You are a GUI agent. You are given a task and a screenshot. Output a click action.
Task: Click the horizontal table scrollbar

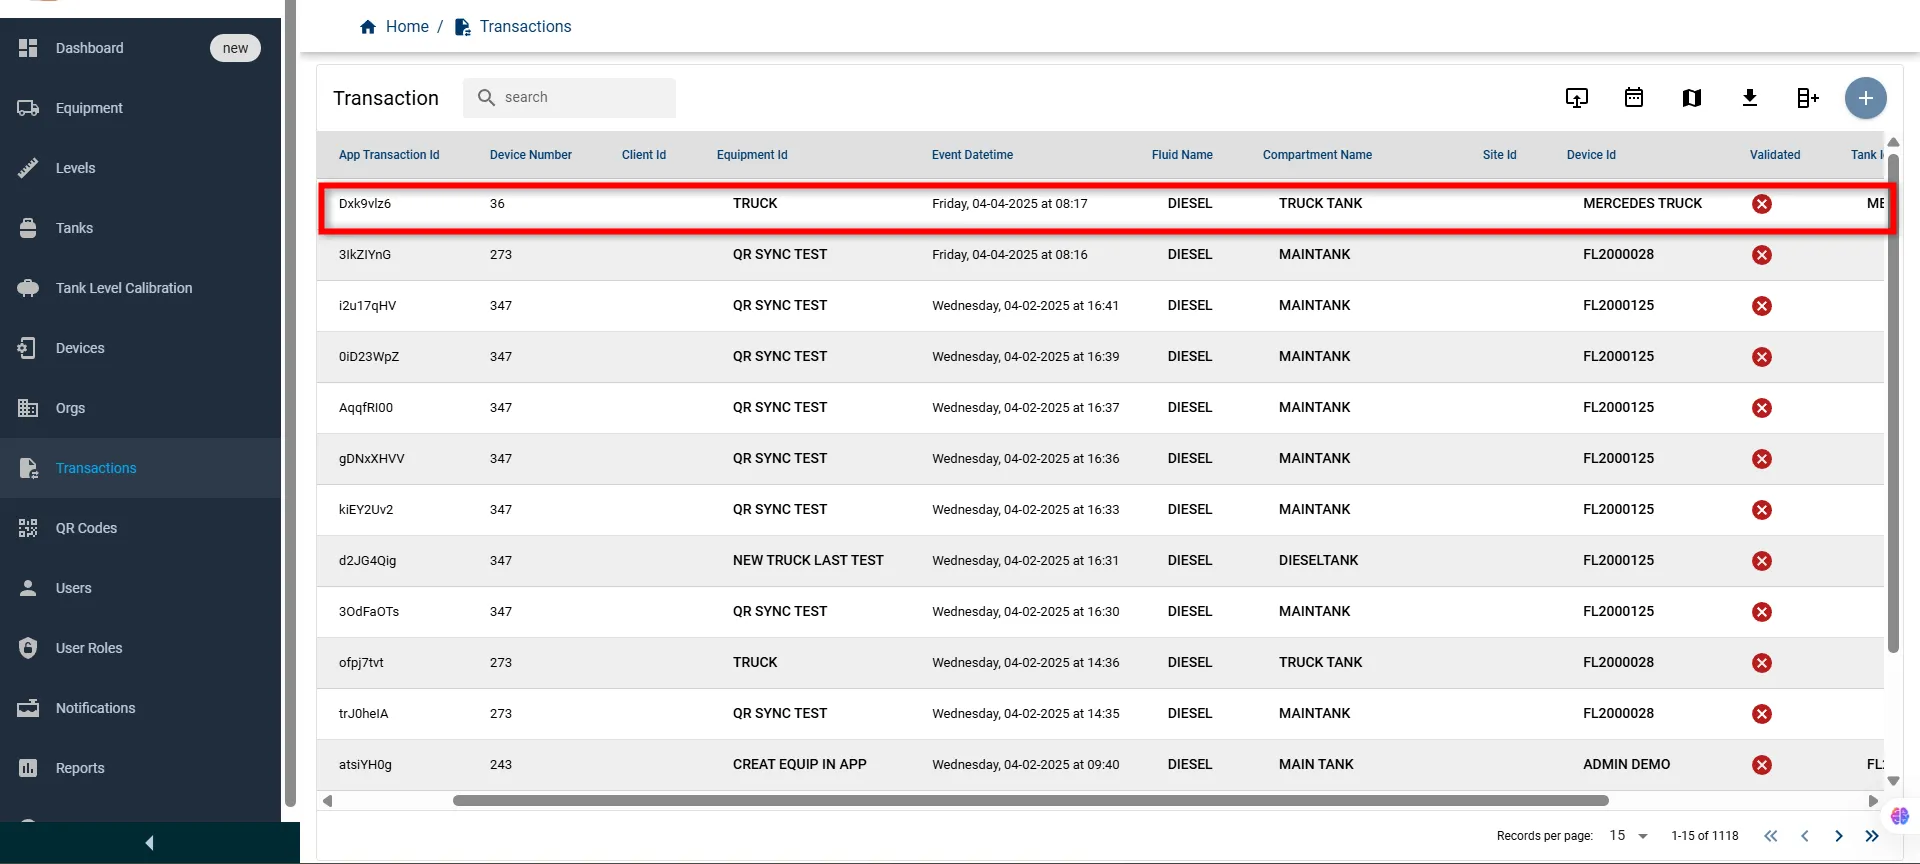[x=1030, y=801]
